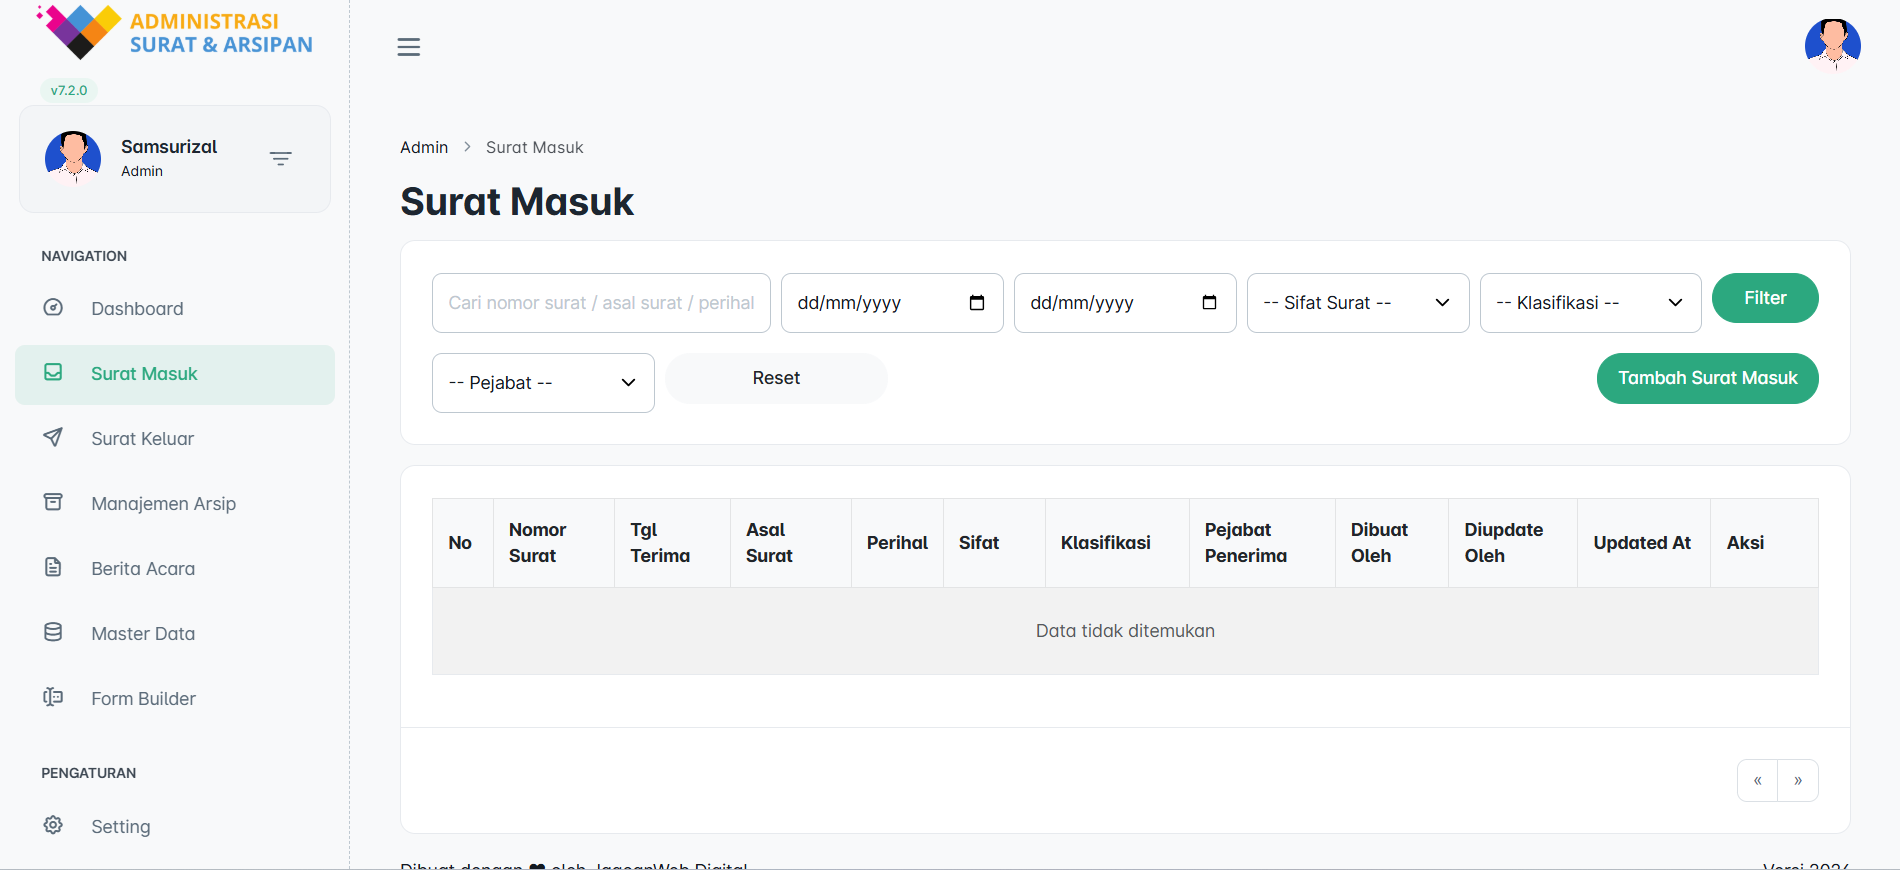1900x870 pixels.
Task: Open the Klasifikasi dropdown
Action: click(x=1589, y=303)
